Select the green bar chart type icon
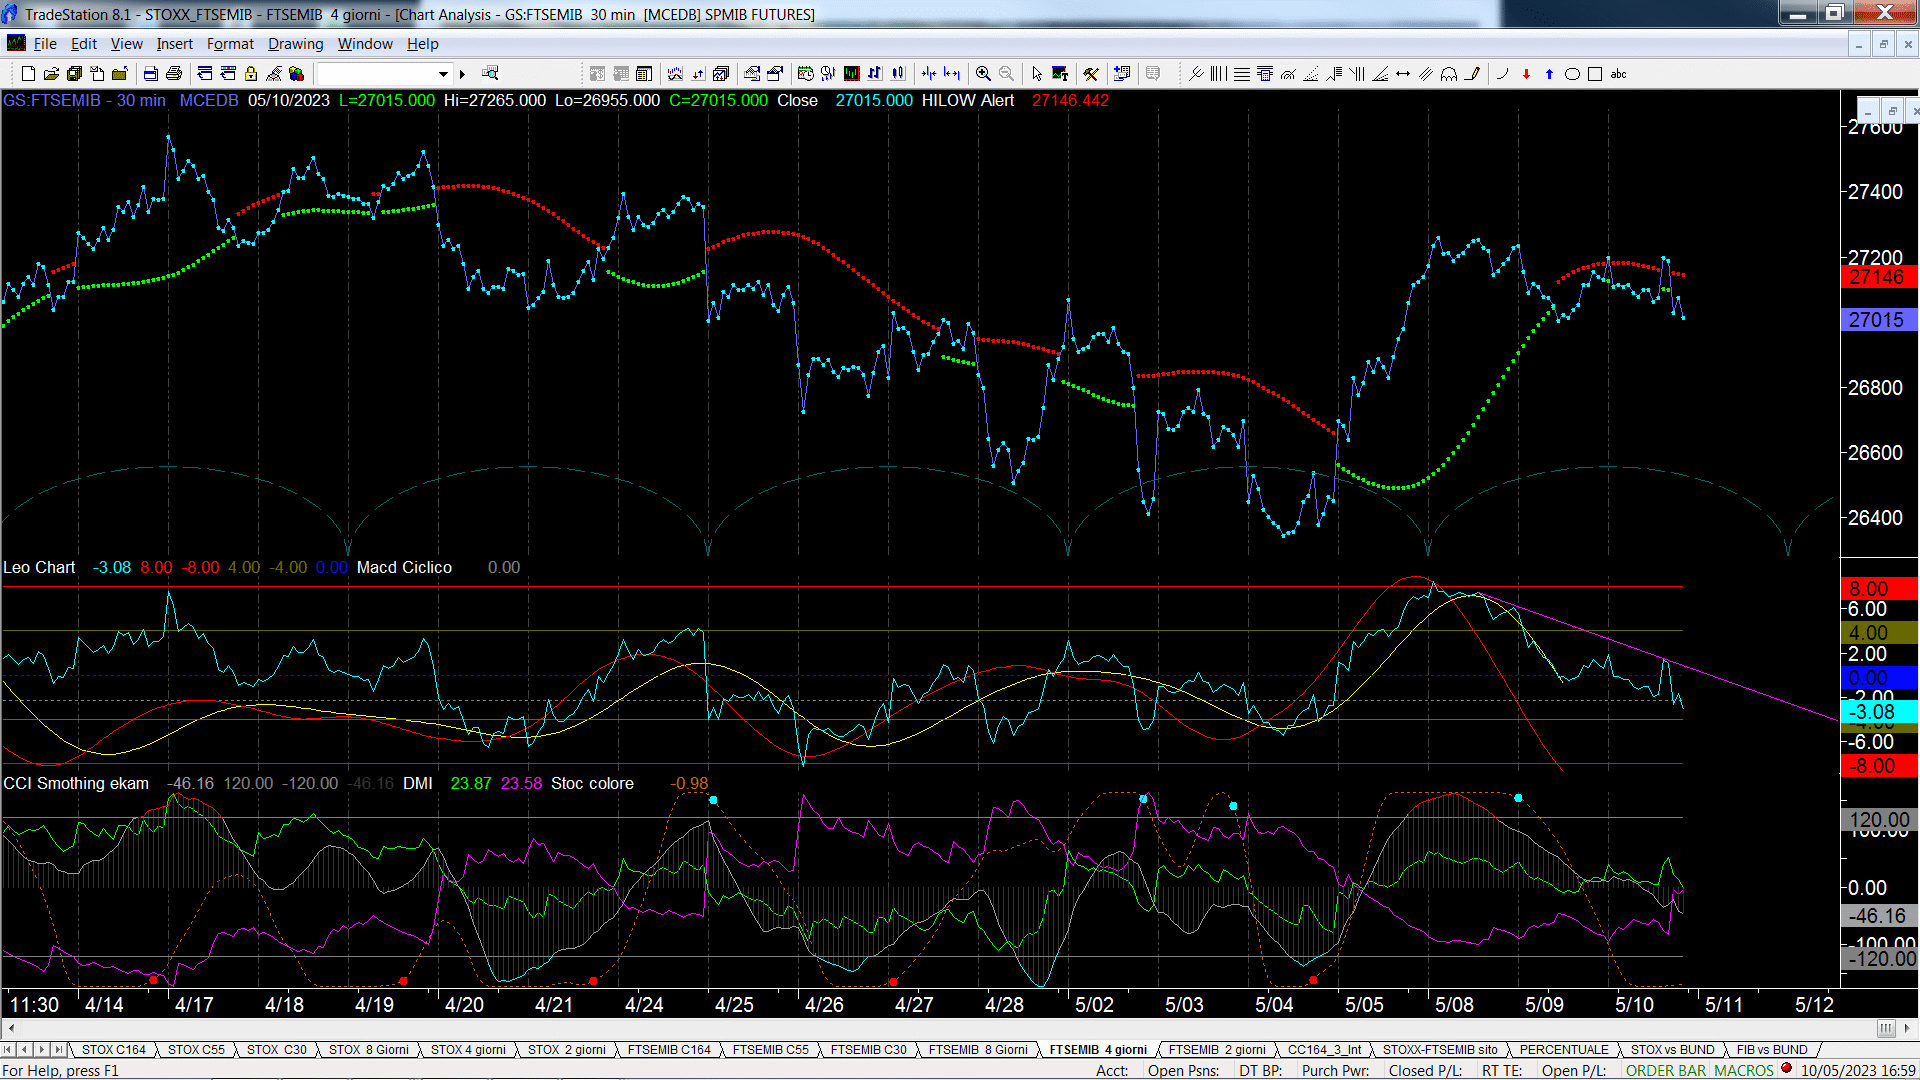 [x=852, y=74]
